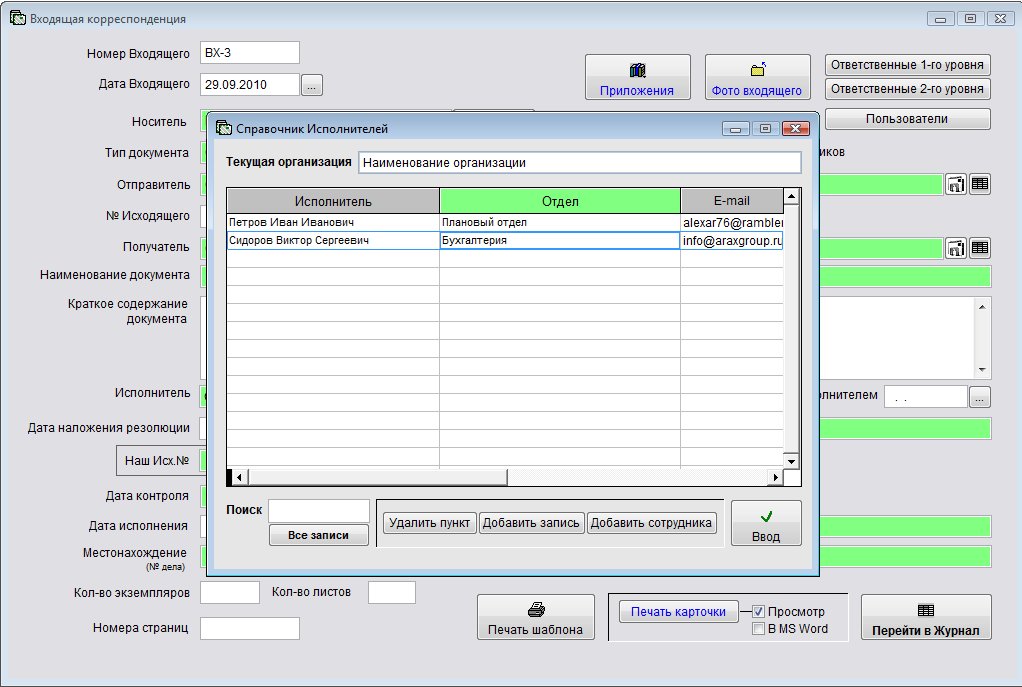Open the ellipsis button beside исполнителем date
This screenshot has width=1022, height=687.
(980, 397)
